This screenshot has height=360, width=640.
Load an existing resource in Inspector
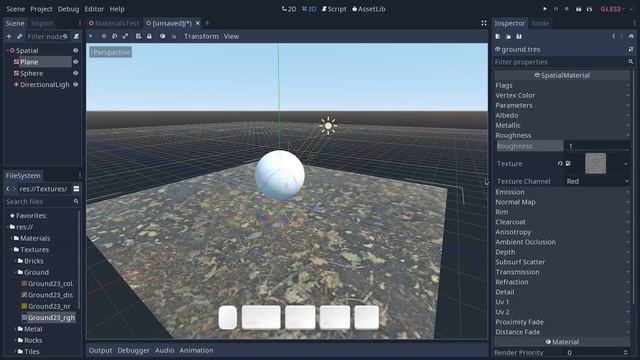point(509,37)
